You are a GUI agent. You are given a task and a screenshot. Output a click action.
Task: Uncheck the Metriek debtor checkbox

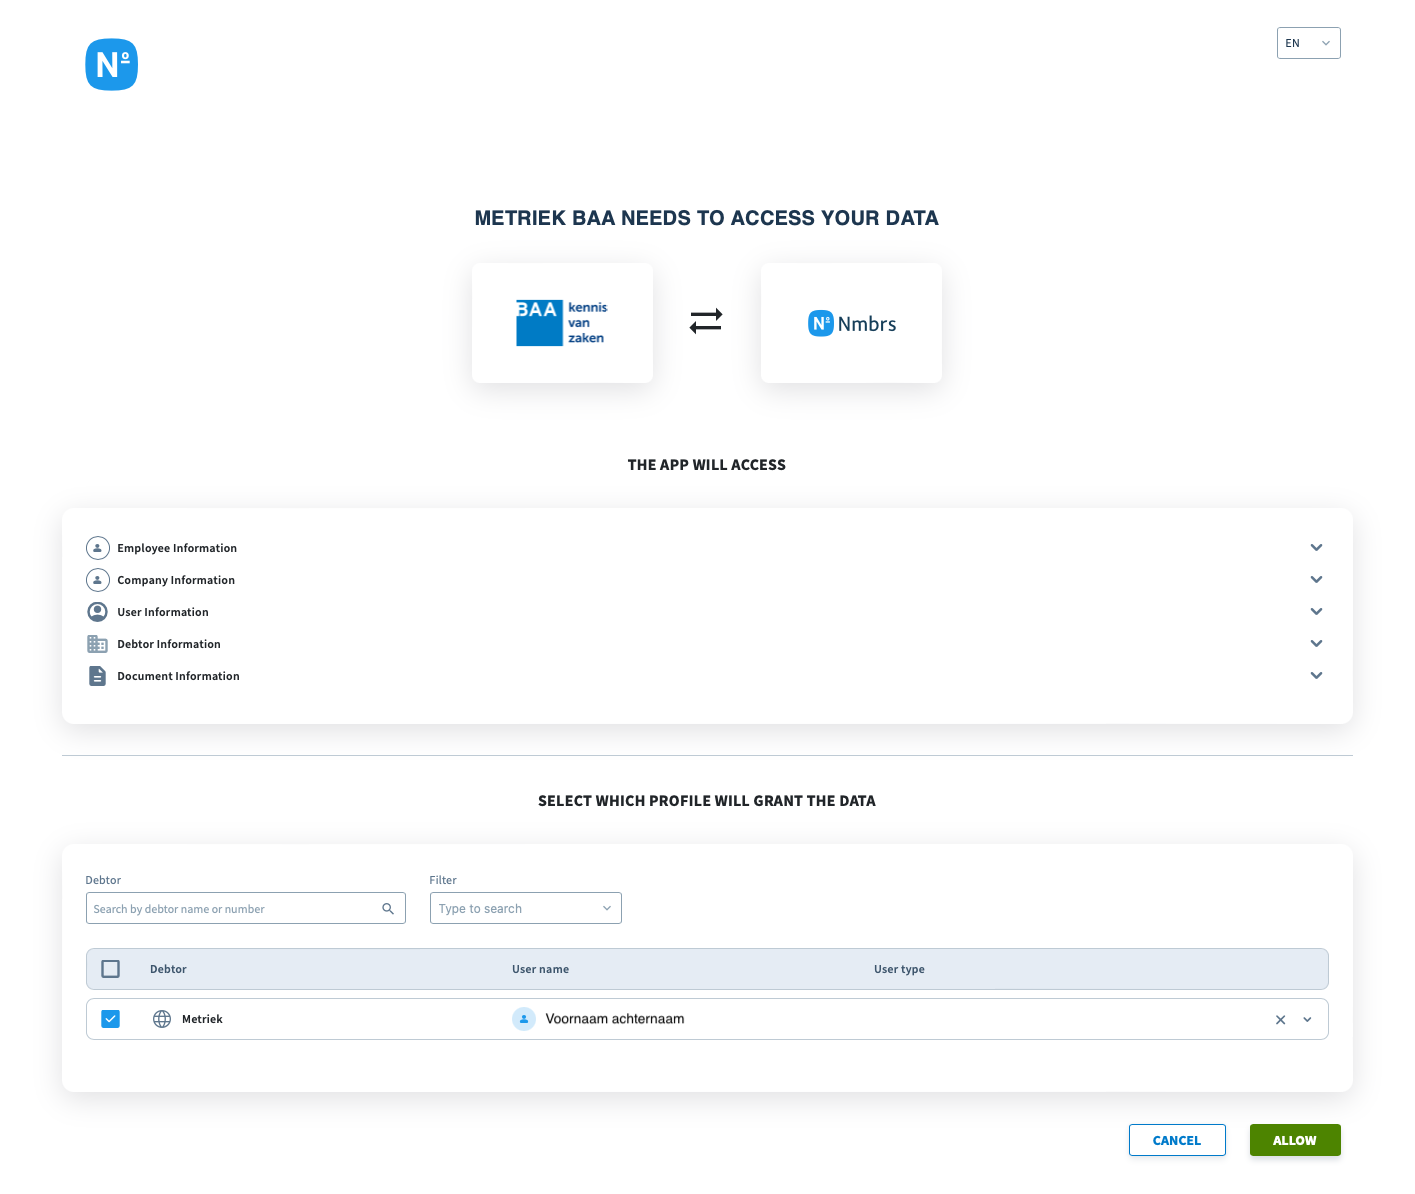pyautogui.click(x=111, y=1019)
